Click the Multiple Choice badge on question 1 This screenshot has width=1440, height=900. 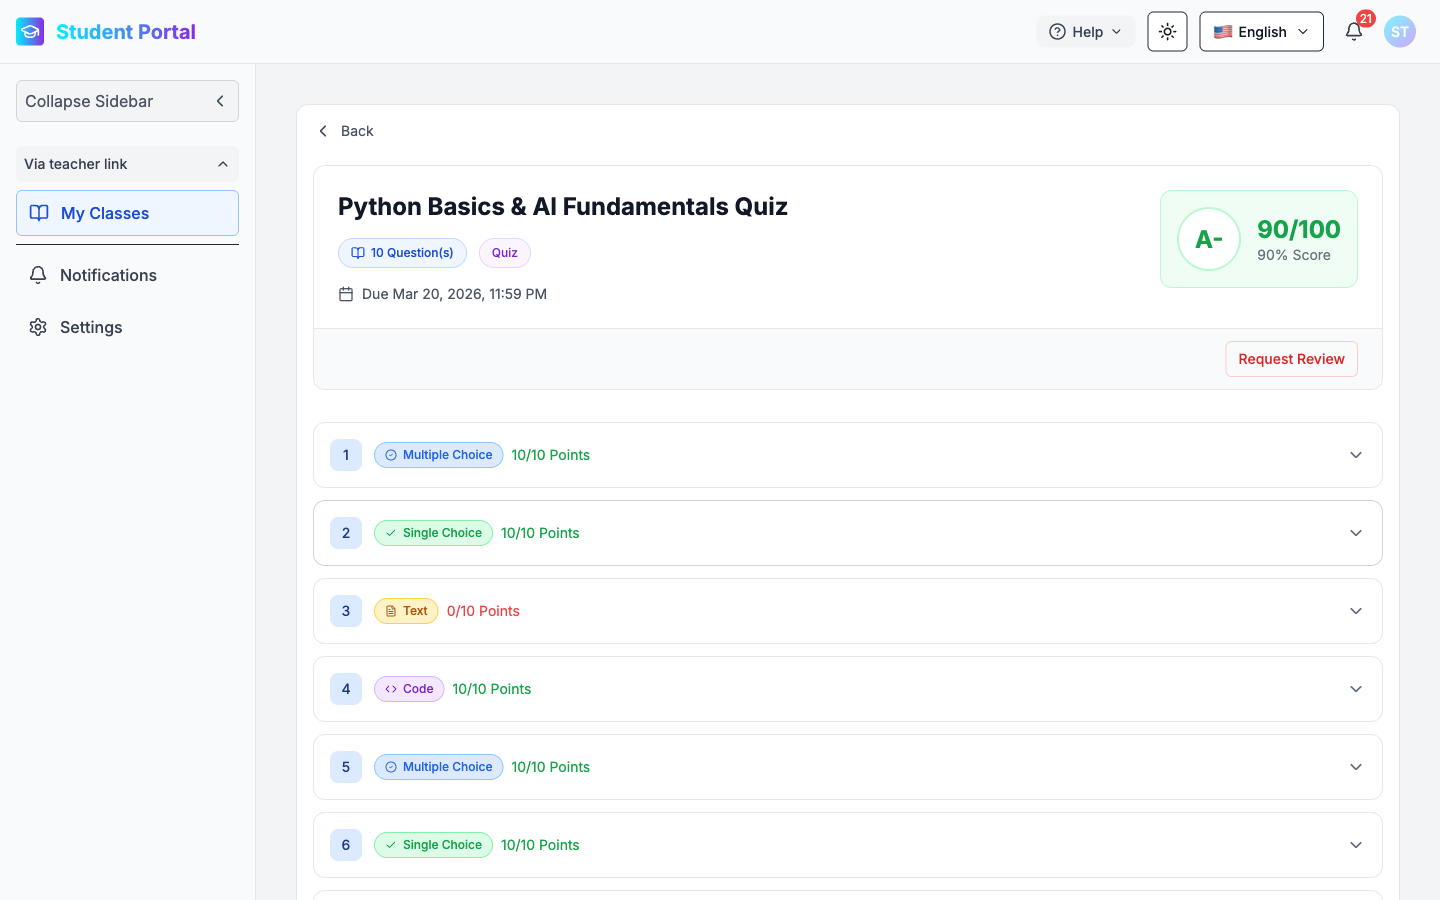(x=438, y=455)
